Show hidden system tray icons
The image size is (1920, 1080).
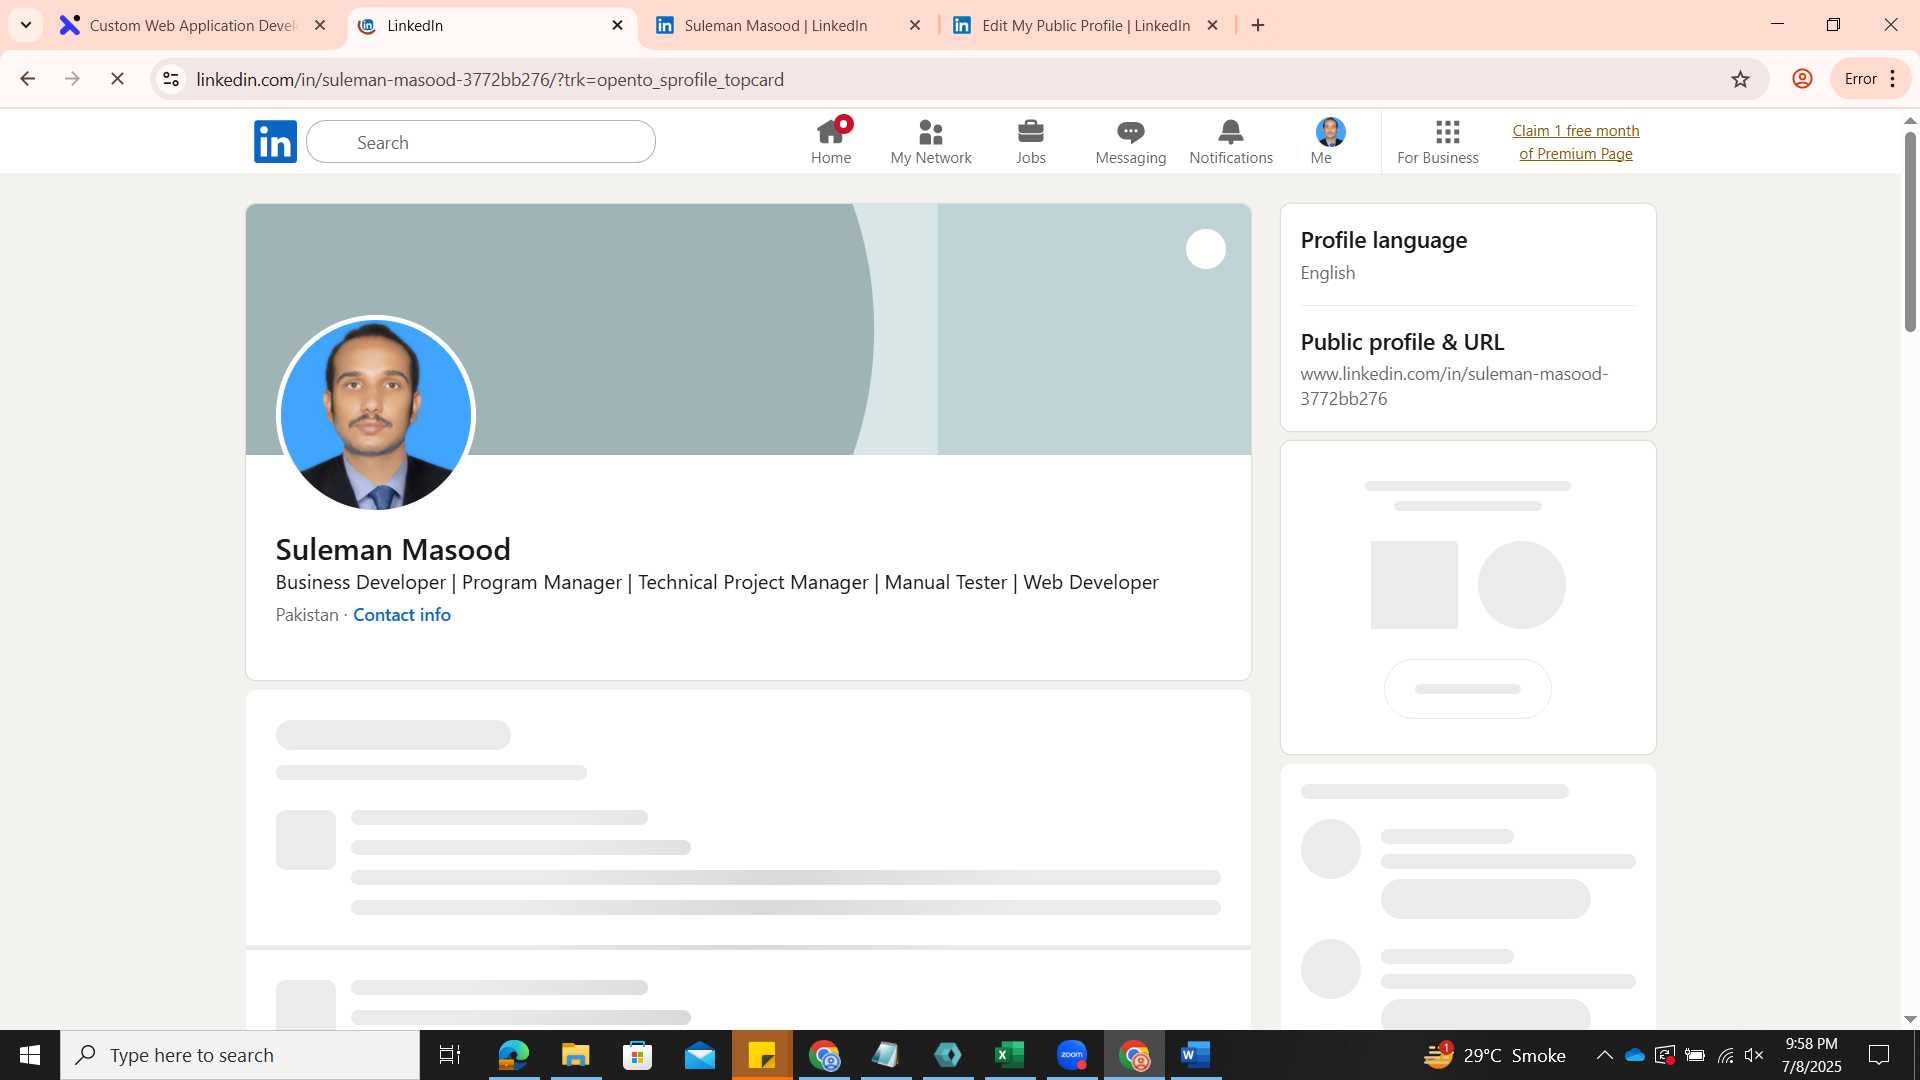pos(1604,1055)
